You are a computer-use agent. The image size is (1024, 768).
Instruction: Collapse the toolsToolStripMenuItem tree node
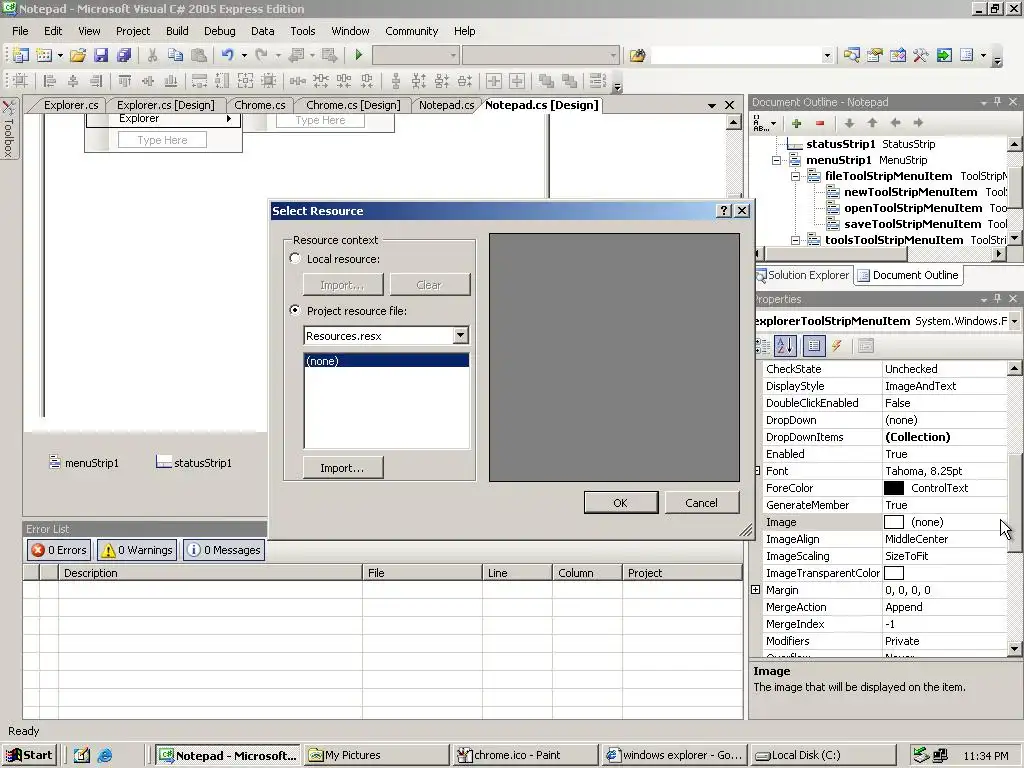(x=795, y=240)
